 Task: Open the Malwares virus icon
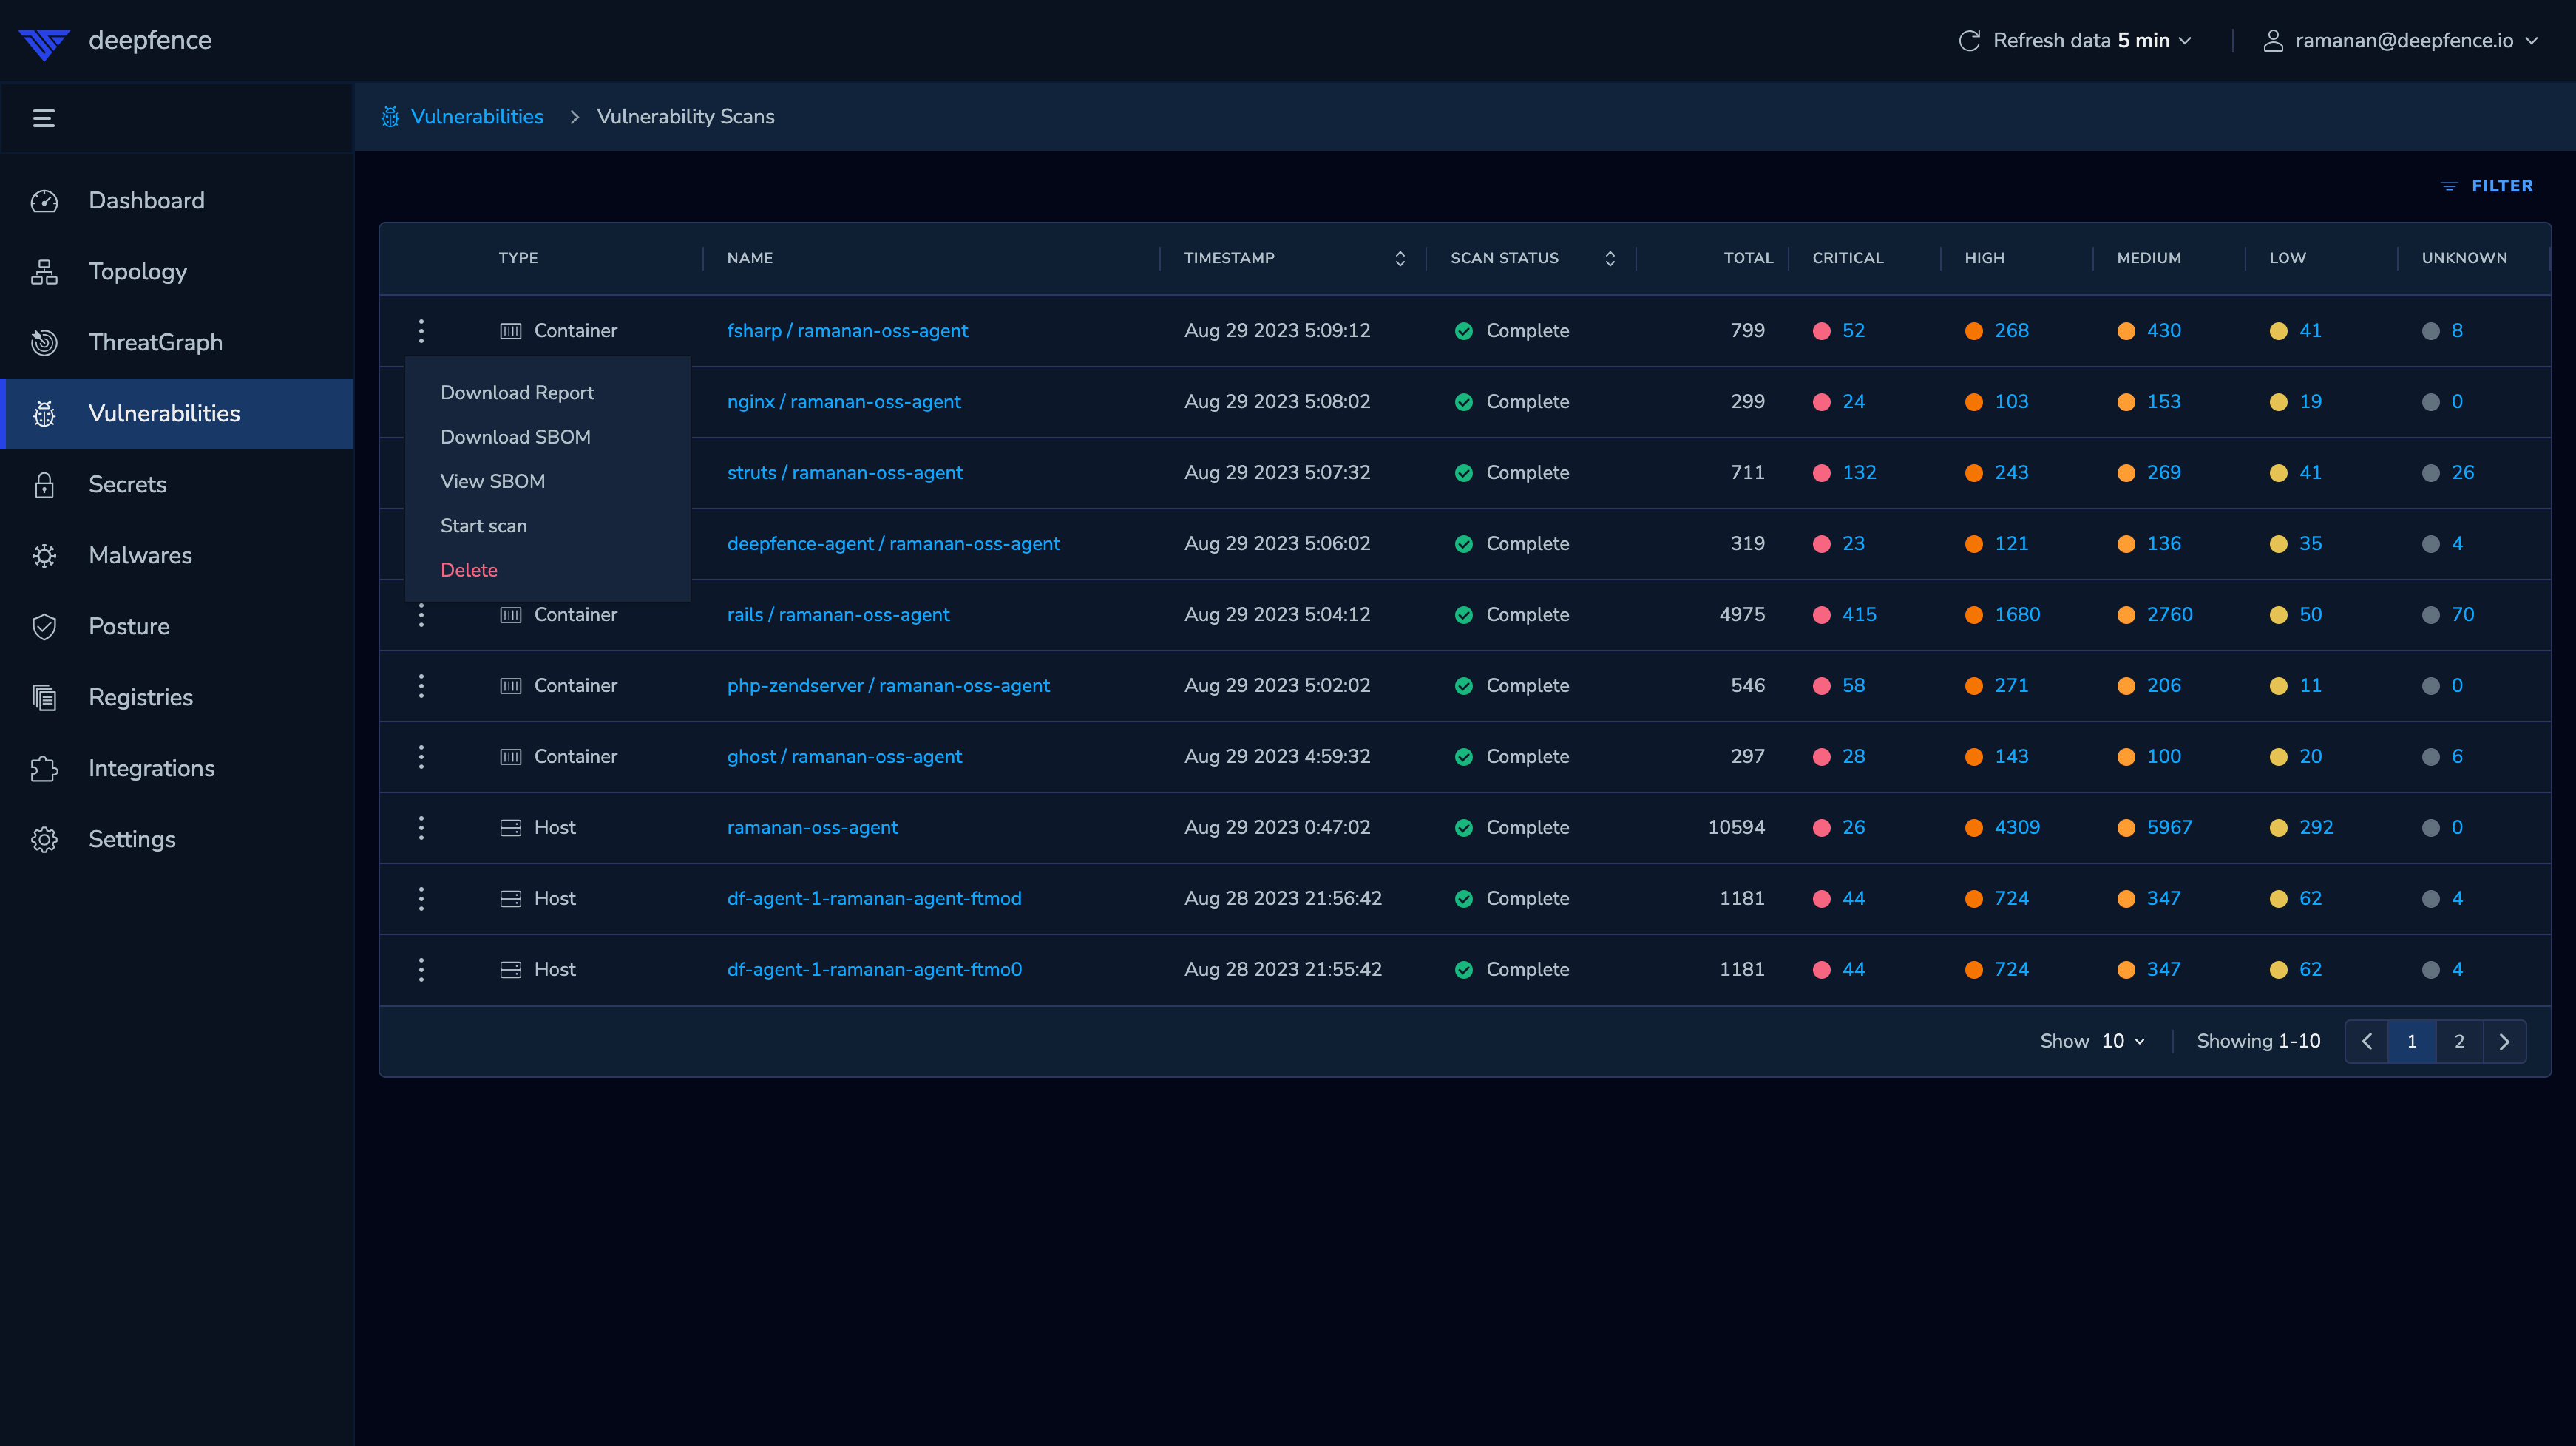click(x=44, y=556)
